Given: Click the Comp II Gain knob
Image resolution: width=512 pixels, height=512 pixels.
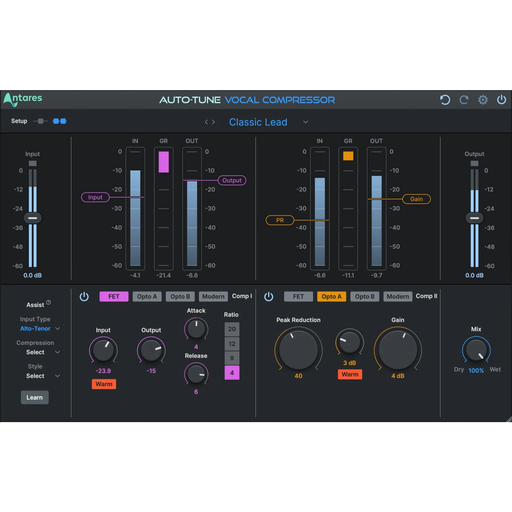Looking at the screenshot, I should click(398, 349).
